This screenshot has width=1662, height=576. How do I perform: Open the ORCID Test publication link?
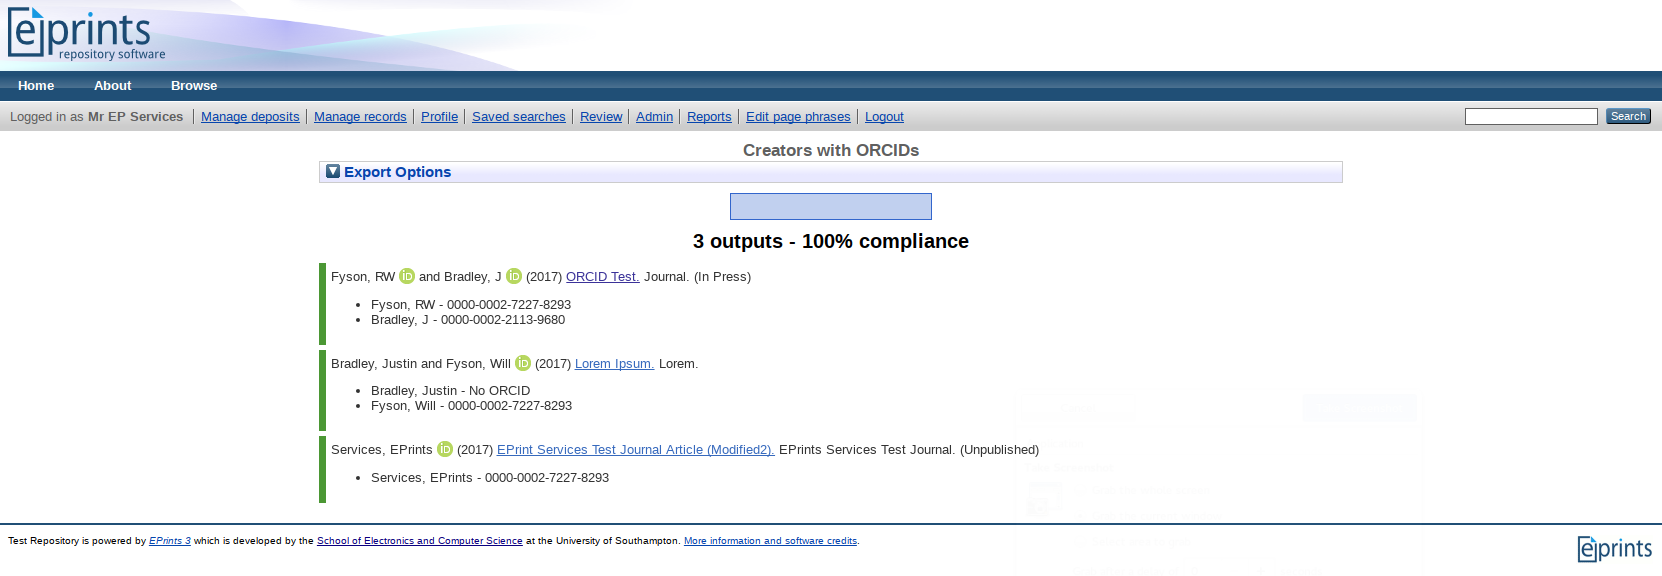(x=602, y=277)
